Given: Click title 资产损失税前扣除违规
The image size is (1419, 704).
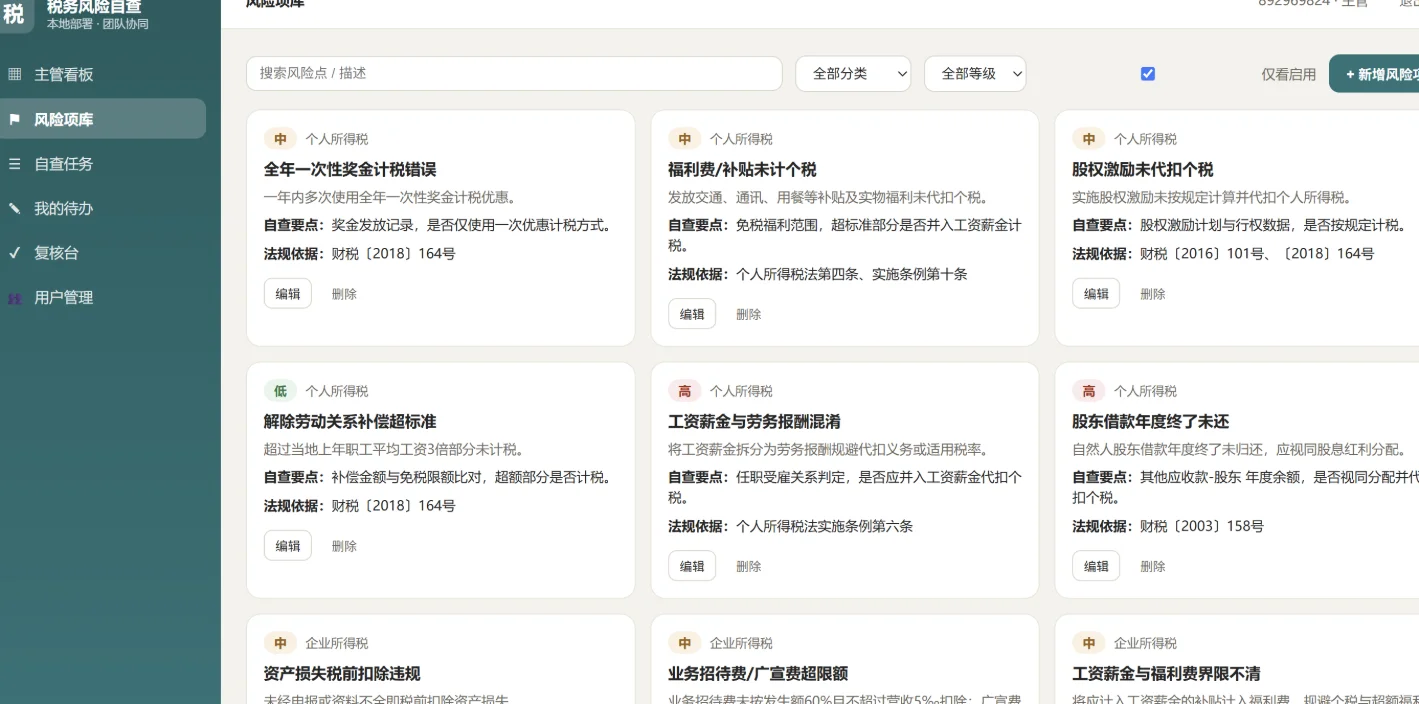Looking at the screenshot, I should 342,673.
